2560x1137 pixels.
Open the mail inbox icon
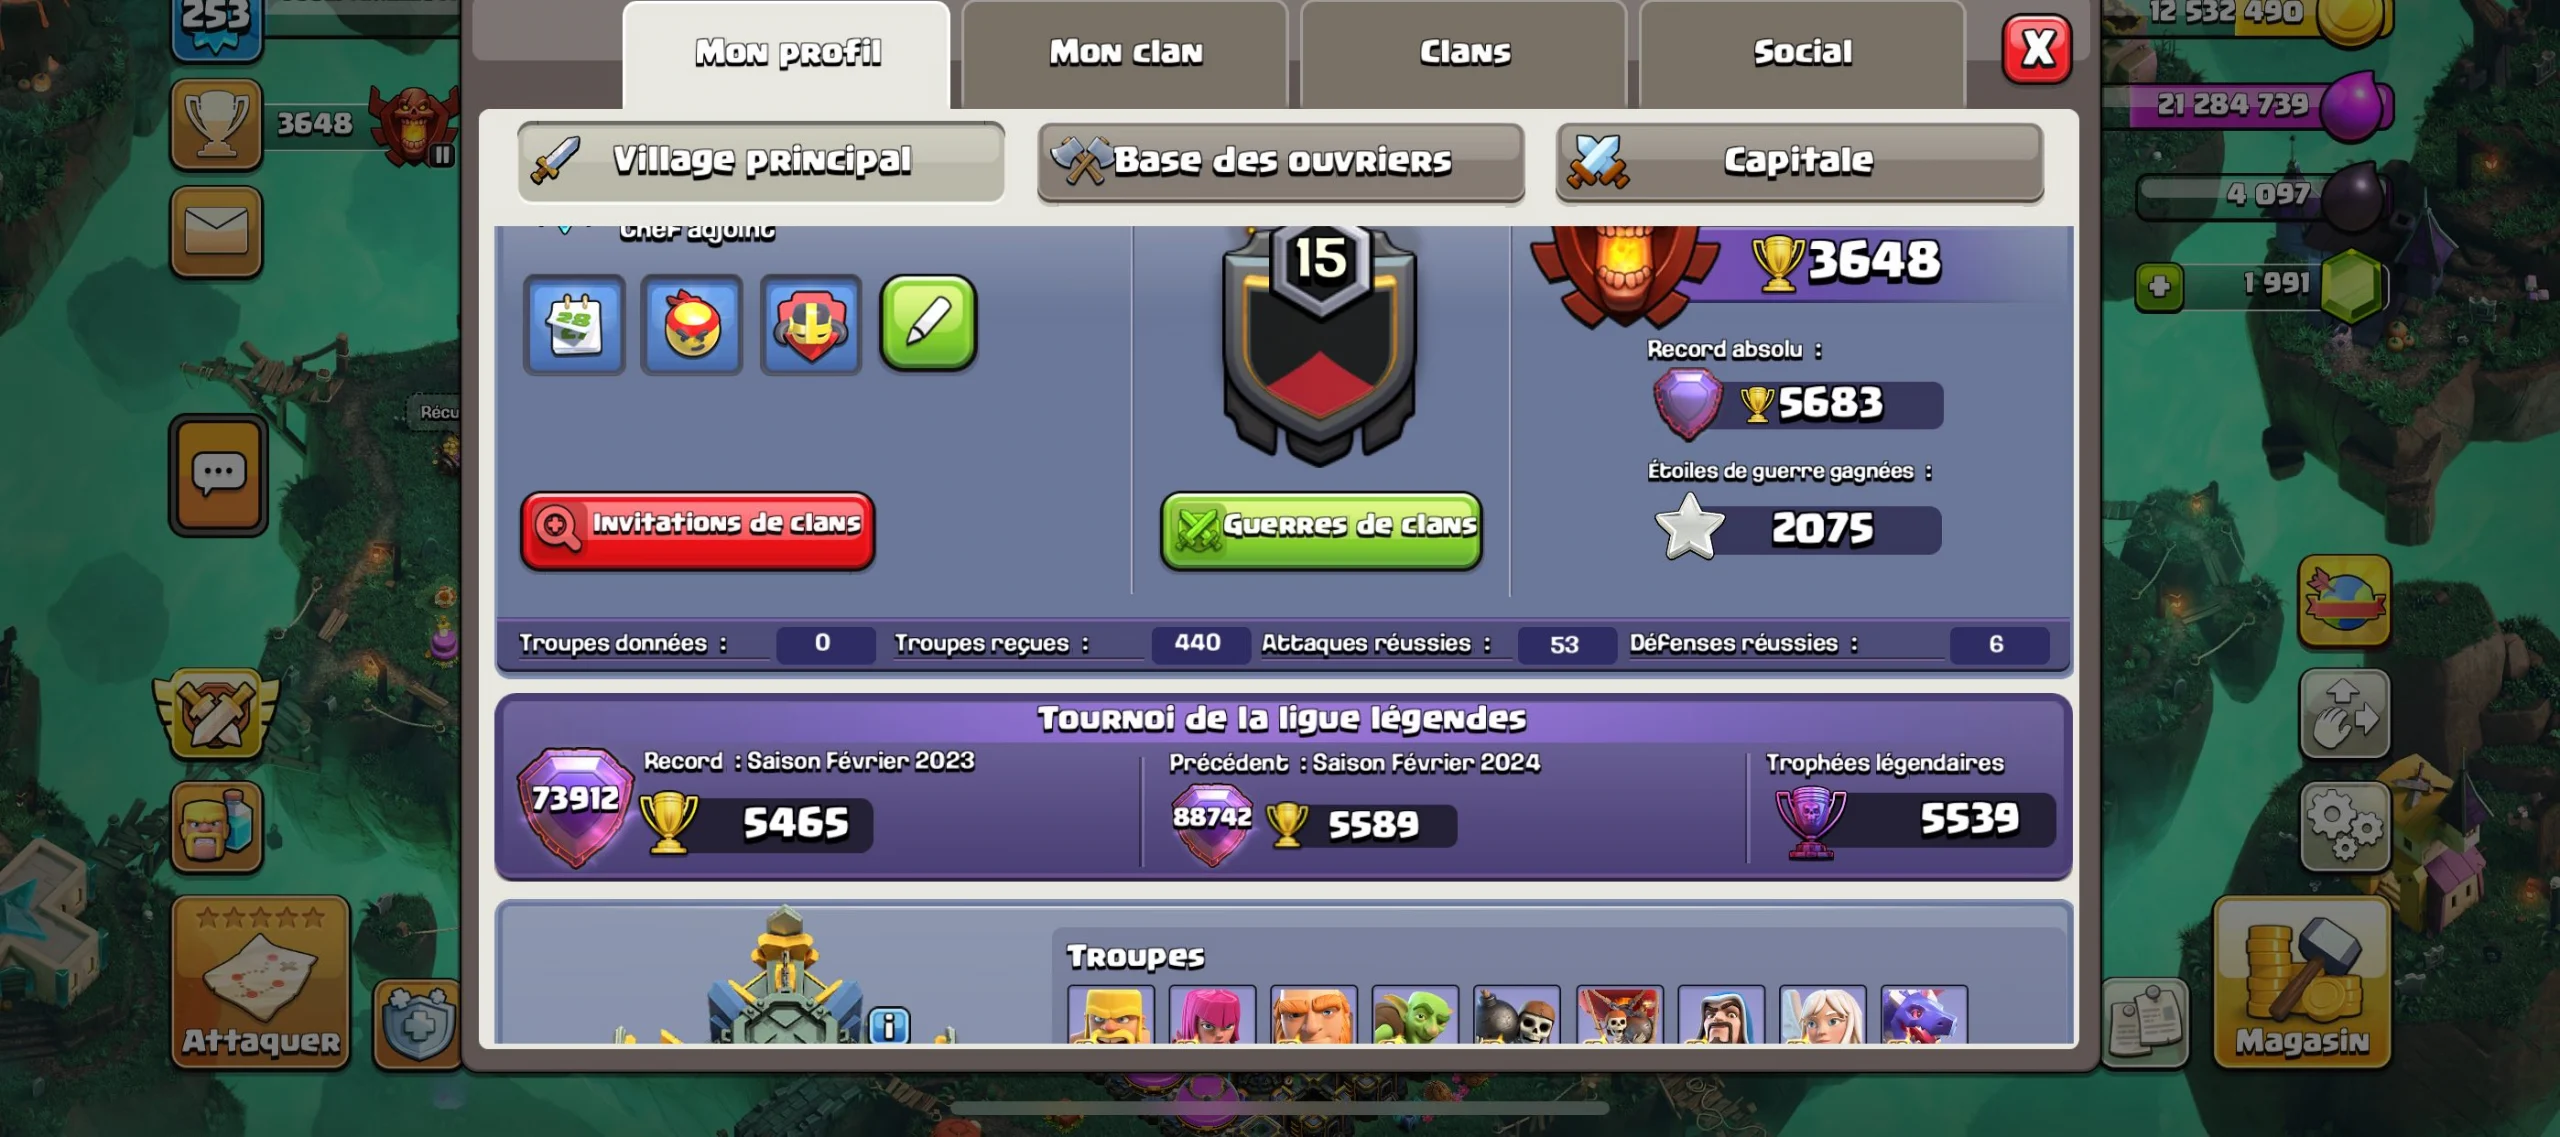(x=216, y=232)
